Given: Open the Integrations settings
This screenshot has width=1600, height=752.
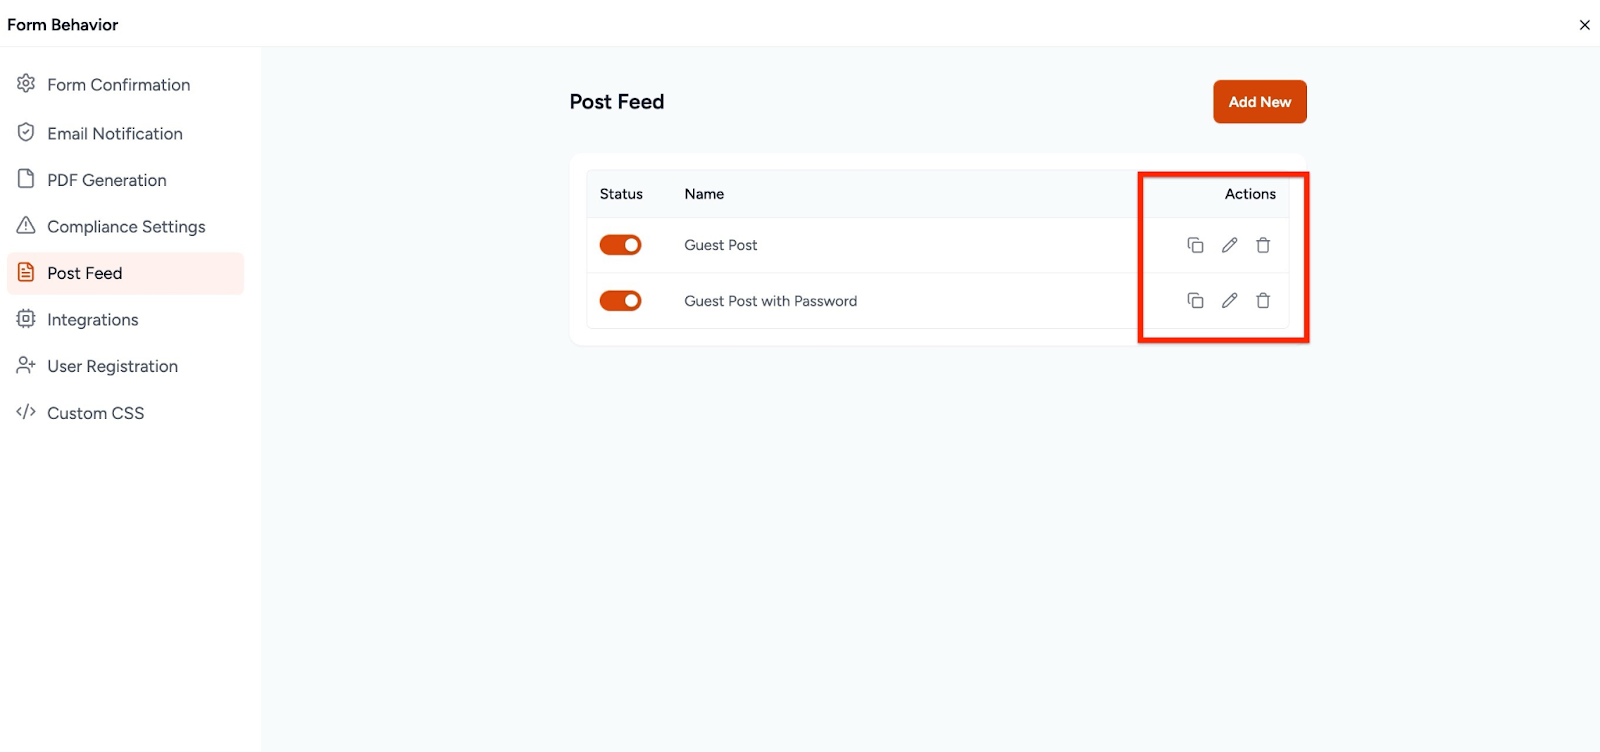Looking at the screenshot, I should coord(93,319).
